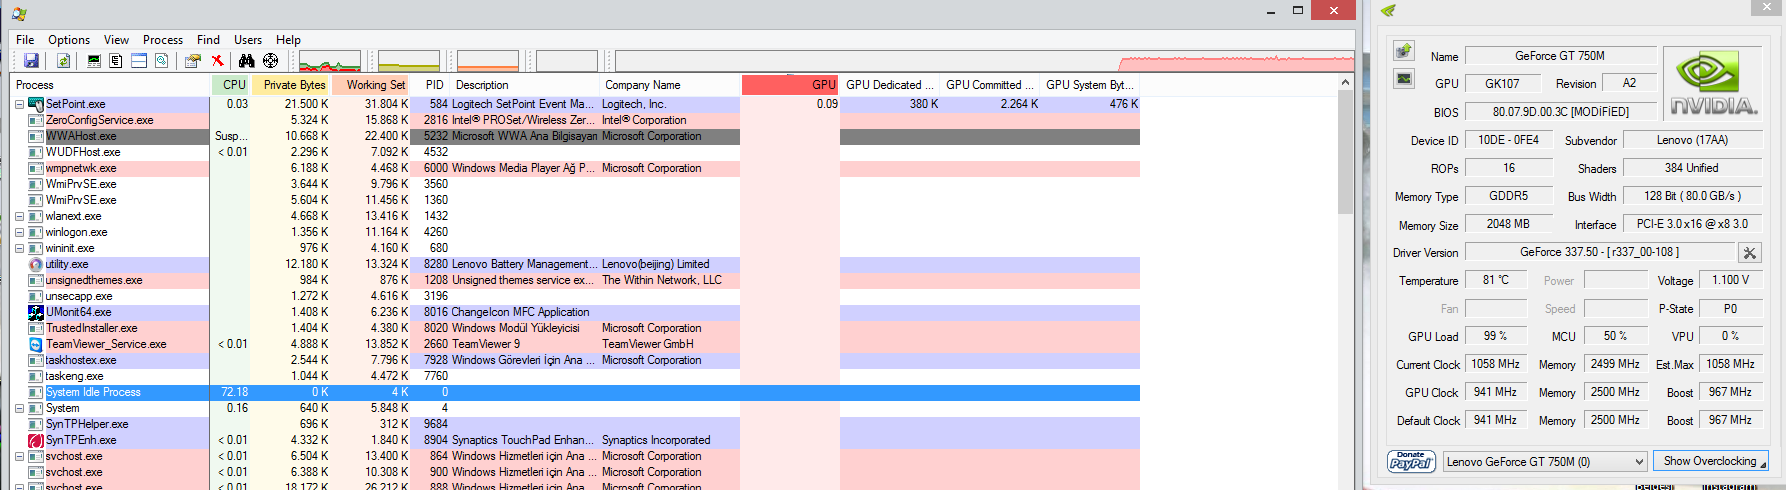Click the GPU-Z screenshot camera icon
The height and width of the screenshot is (490, 1786).
coord(1404,50)
